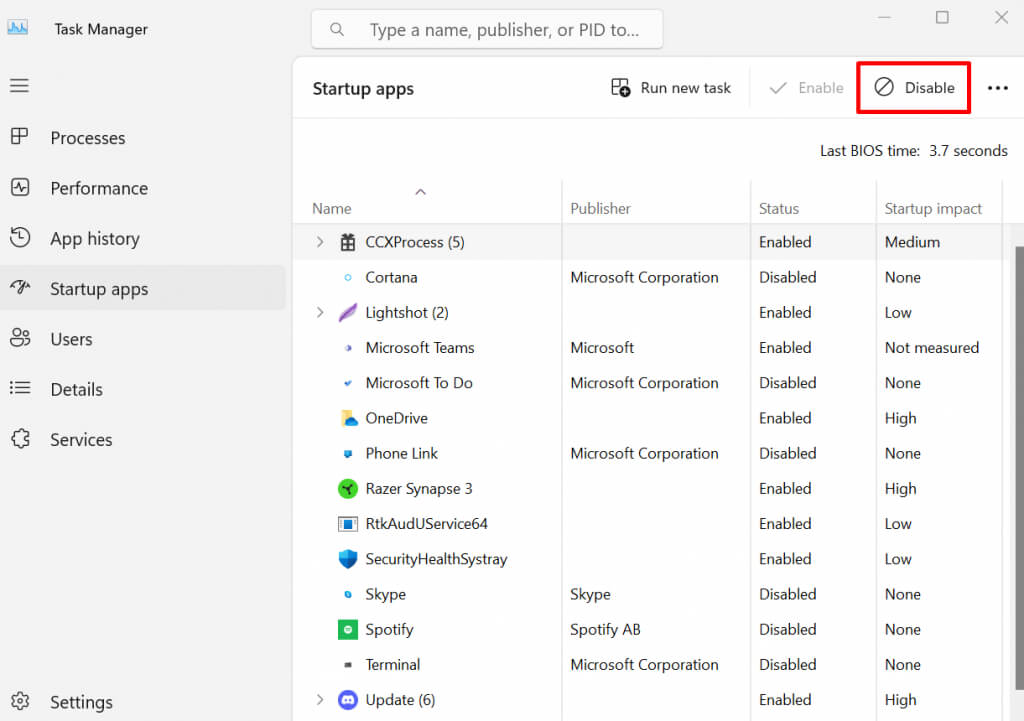Click the OneDrive cloud icon

tap(347, 418)
